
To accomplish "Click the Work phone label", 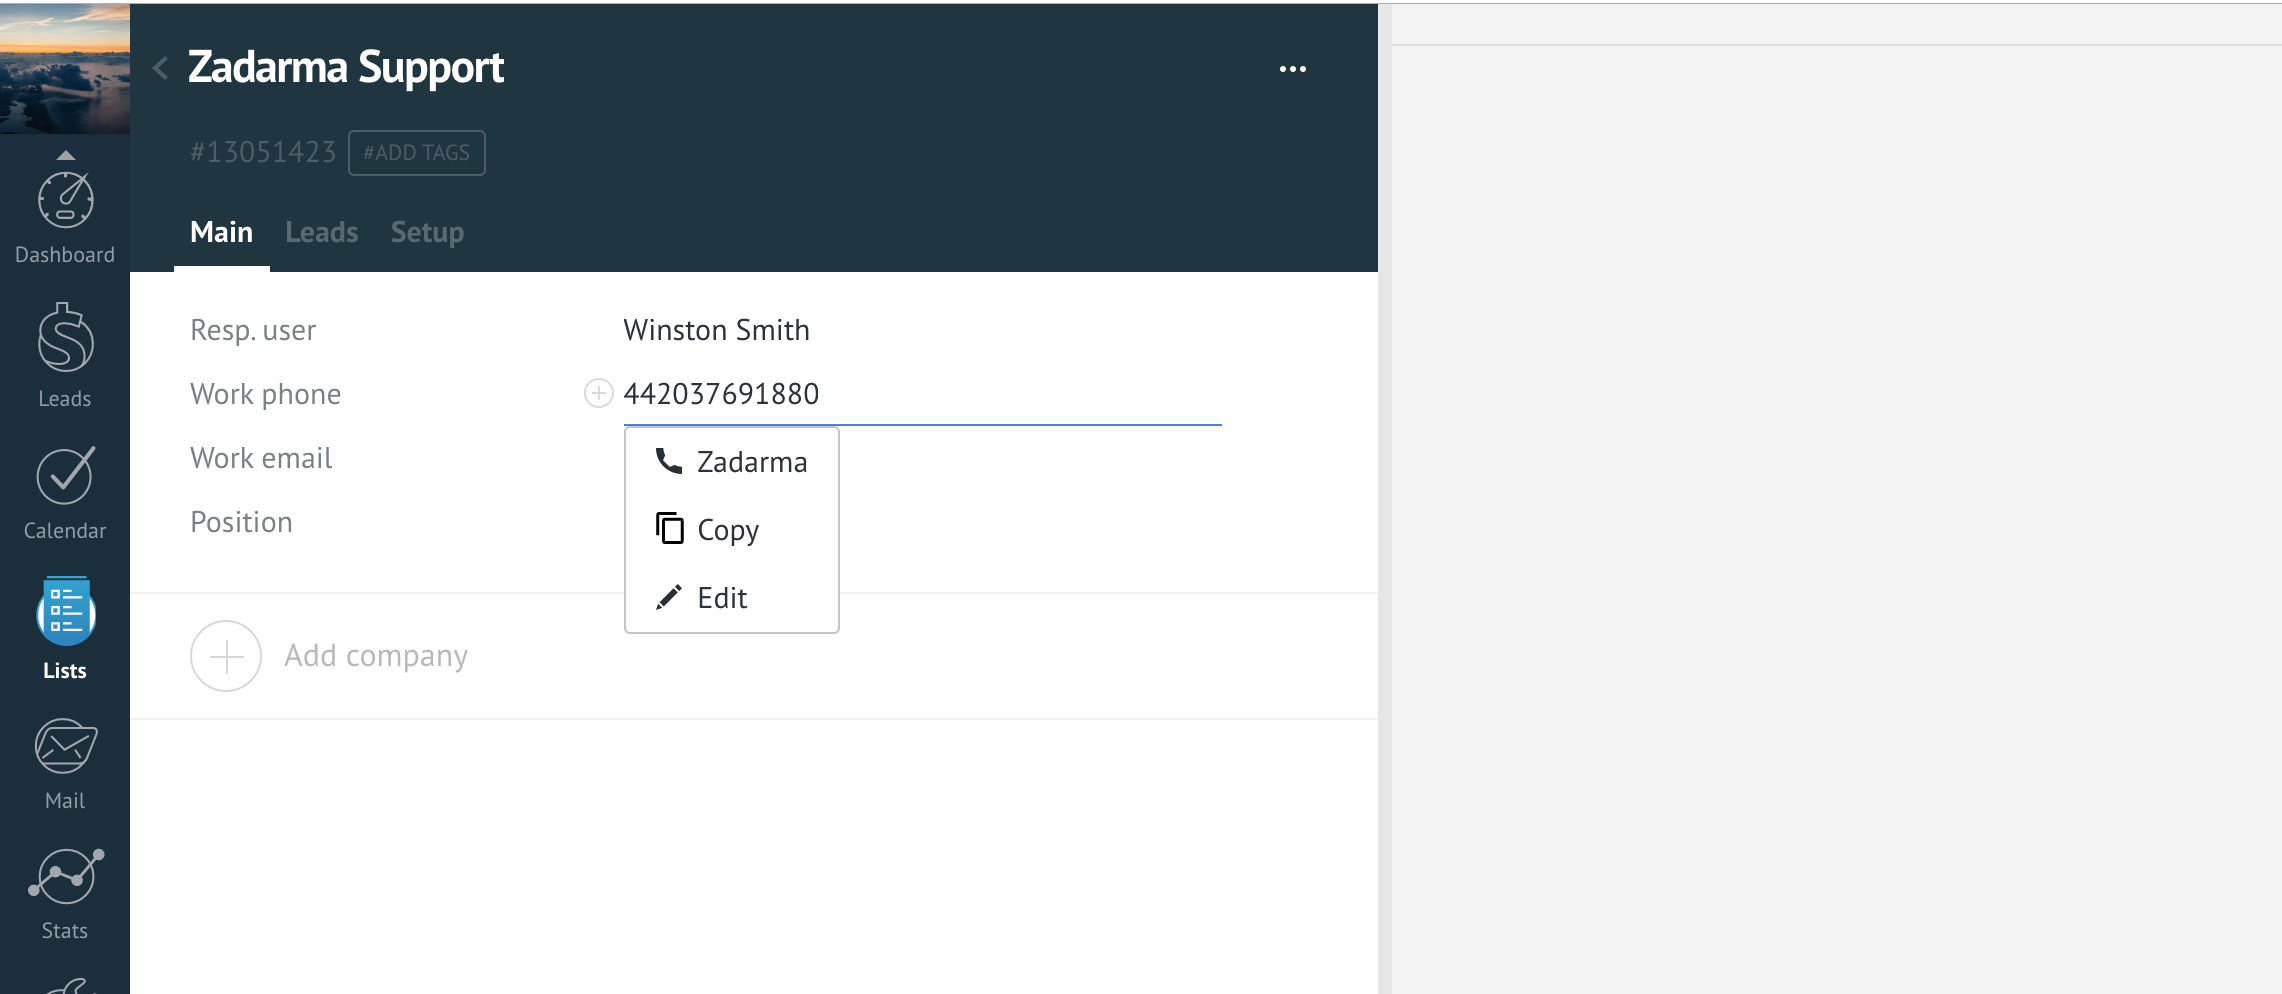I will click(265, 394).
